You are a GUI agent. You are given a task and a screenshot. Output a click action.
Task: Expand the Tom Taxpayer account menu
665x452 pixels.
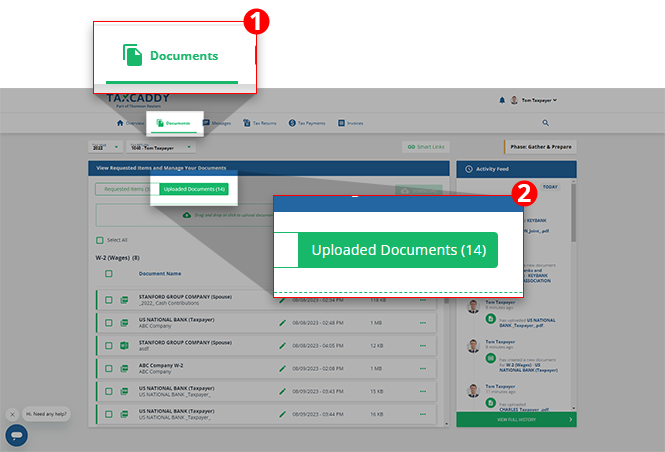pyautogui.click(x=539, y=100)
